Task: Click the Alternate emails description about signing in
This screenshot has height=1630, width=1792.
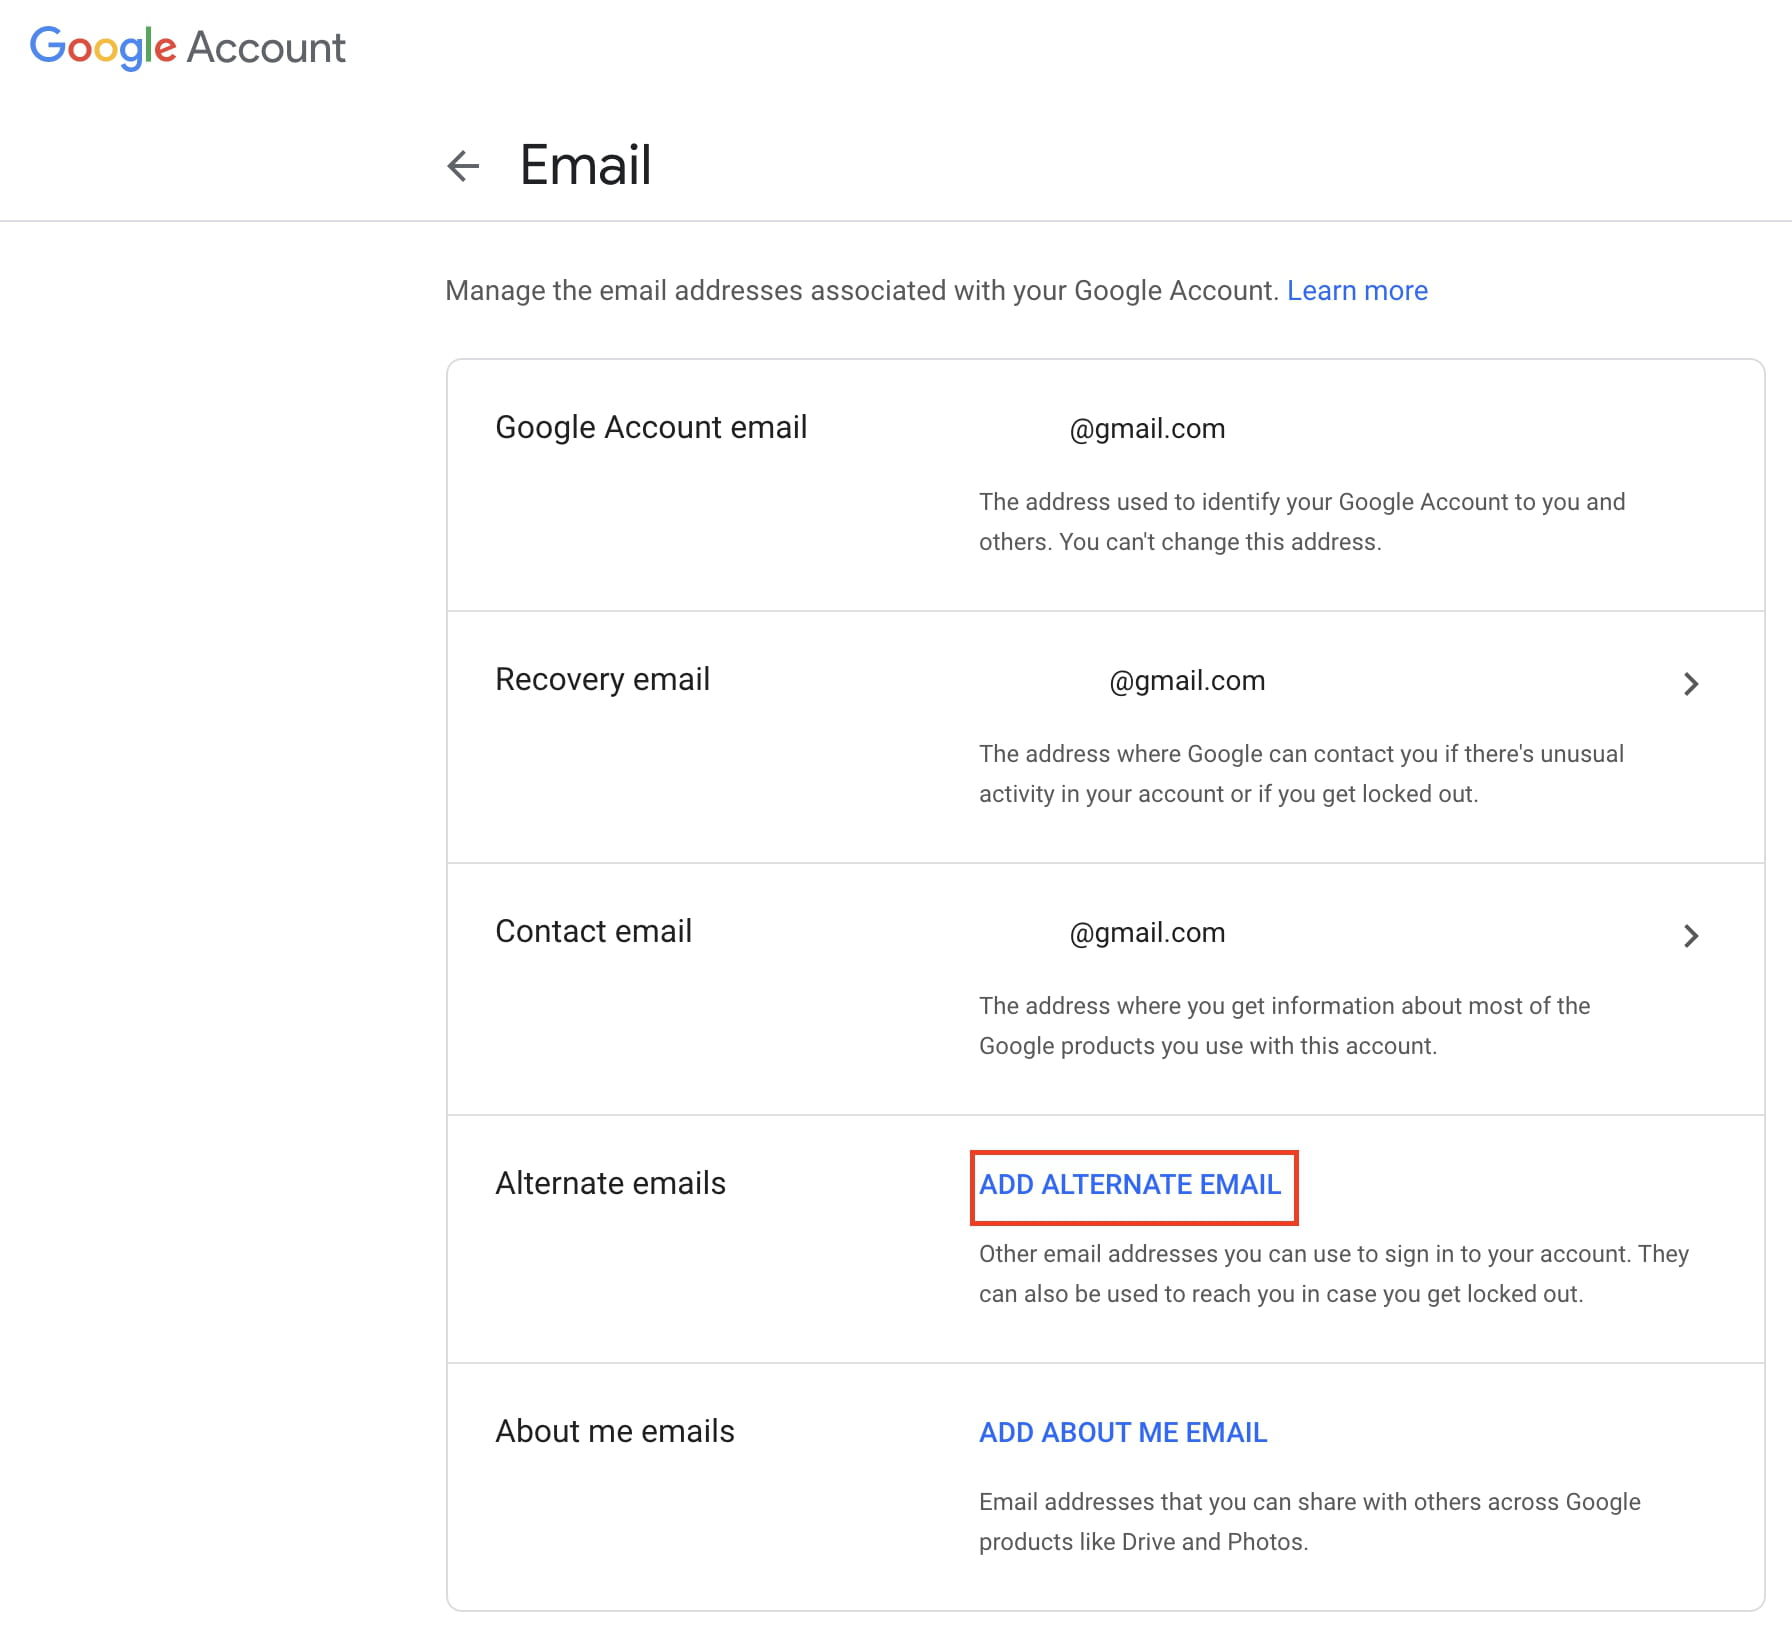Action: pos(1333,1274)
